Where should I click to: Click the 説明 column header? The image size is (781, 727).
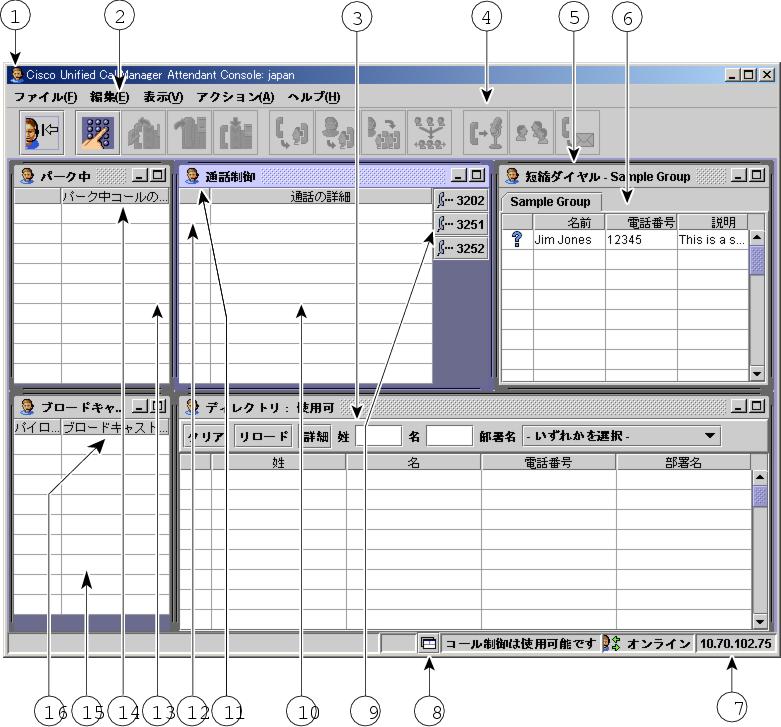point(713,222)
